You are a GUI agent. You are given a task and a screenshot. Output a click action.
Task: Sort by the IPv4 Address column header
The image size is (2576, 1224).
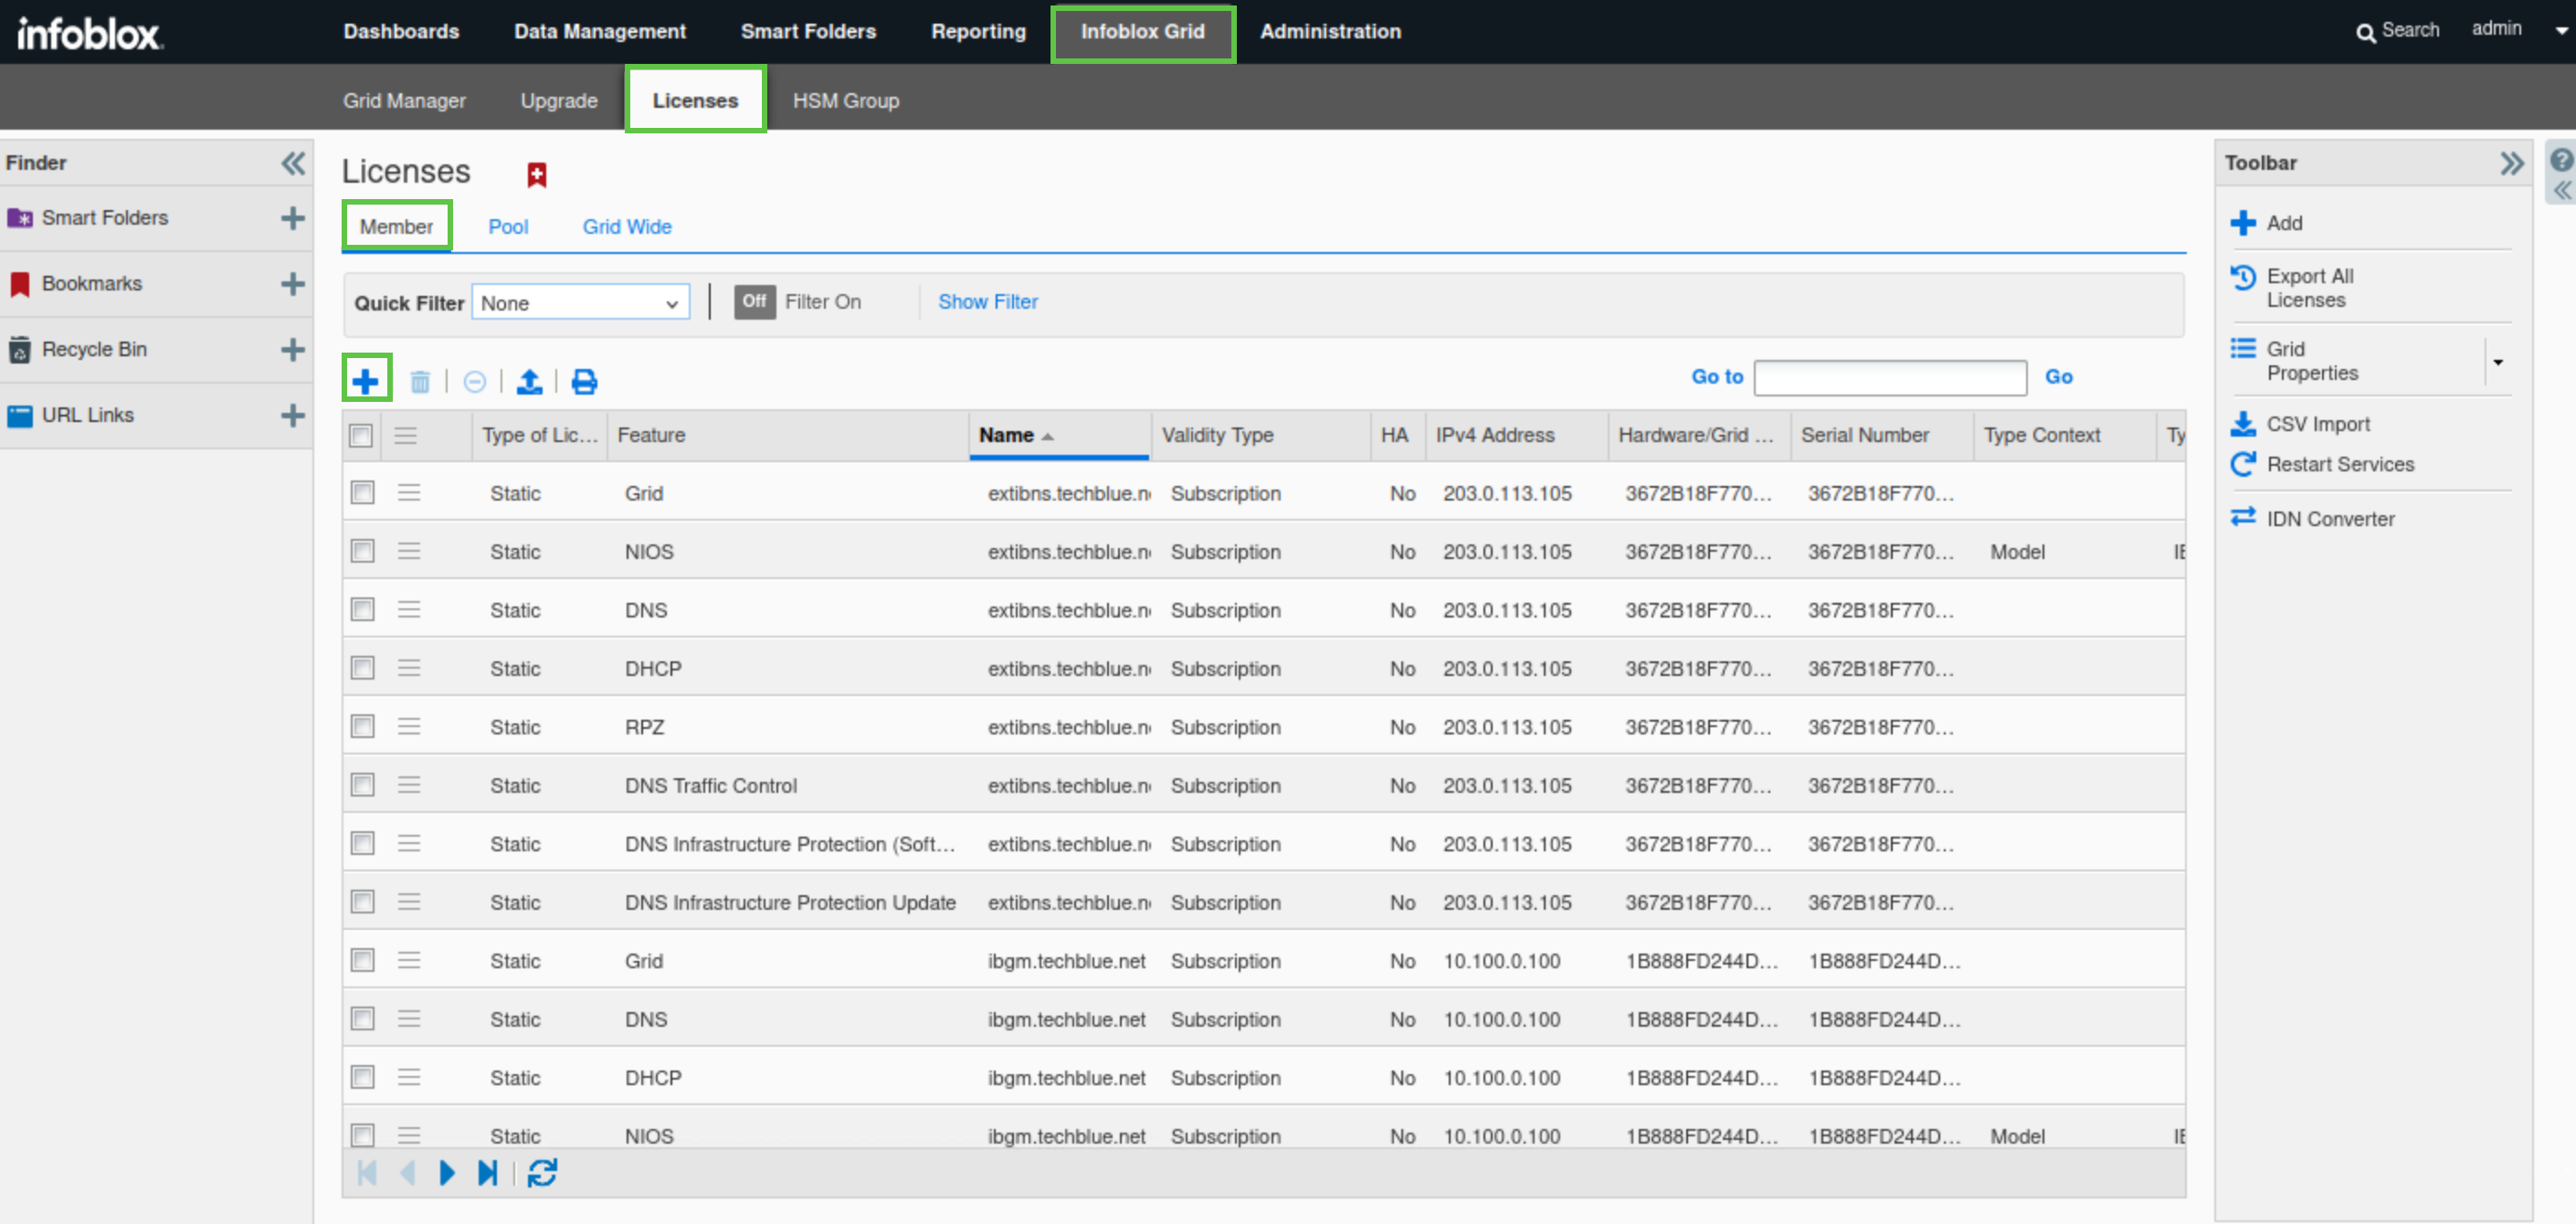[x=1516, y=435]
